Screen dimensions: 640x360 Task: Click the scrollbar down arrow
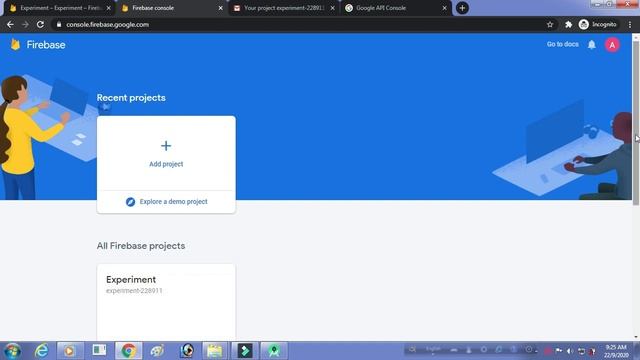(636, 337)
